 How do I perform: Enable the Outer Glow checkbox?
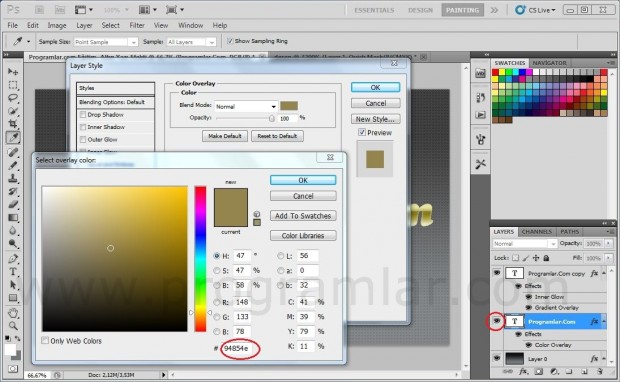[x=83, y=140]
